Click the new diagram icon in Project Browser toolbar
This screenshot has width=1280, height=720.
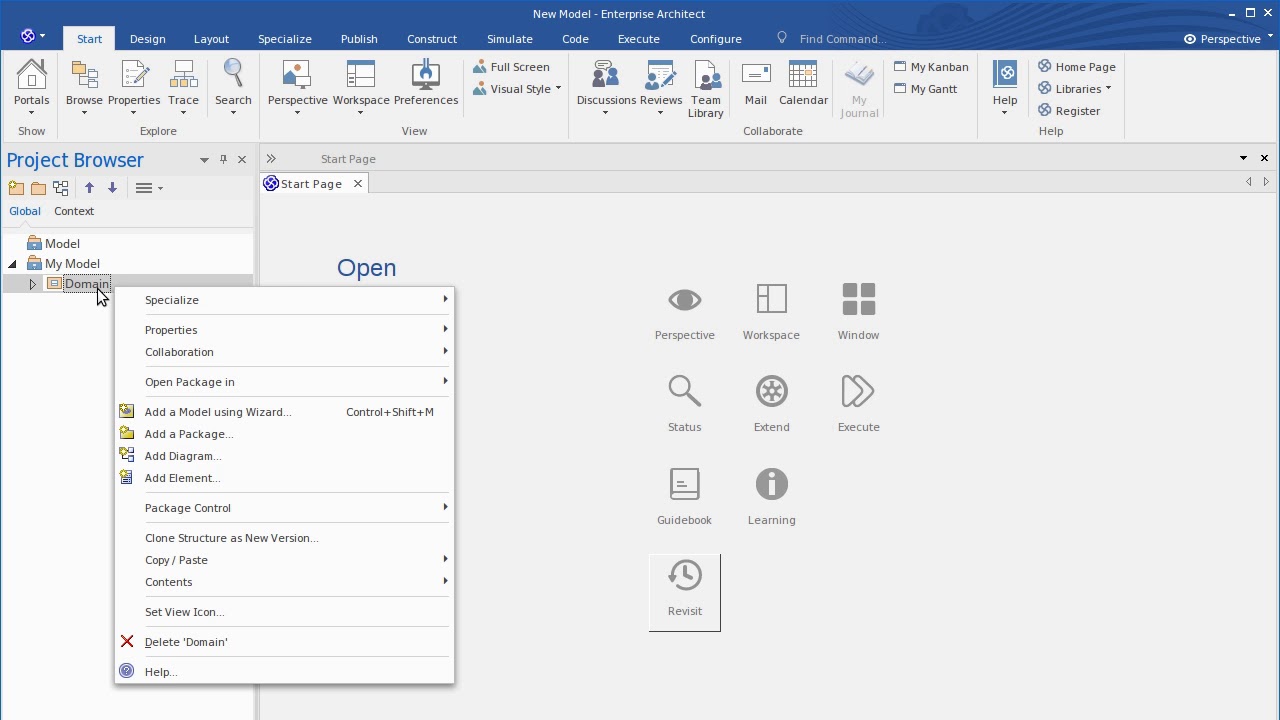click(x=61, y=188)
